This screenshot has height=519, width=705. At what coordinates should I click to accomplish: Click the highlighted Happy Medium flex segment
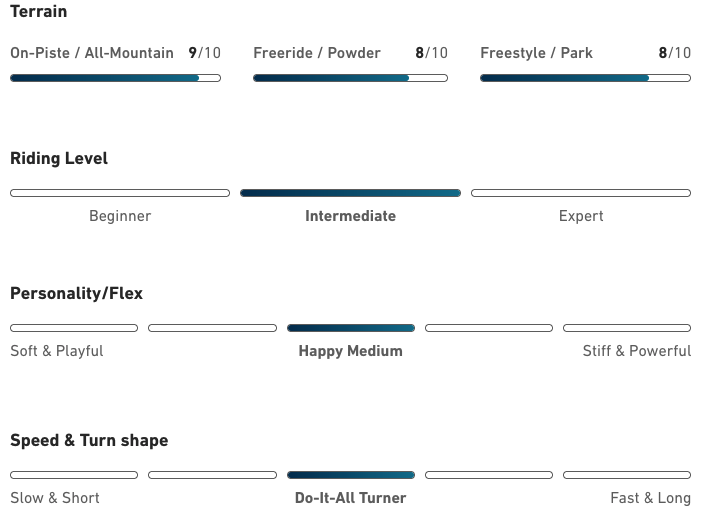point(350,328)
